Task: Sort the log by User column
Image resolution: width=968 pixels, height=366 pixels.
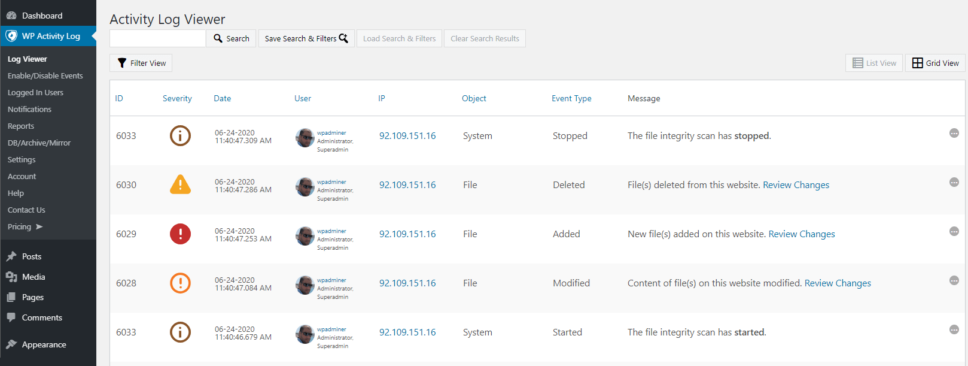Action: point(302,98)
